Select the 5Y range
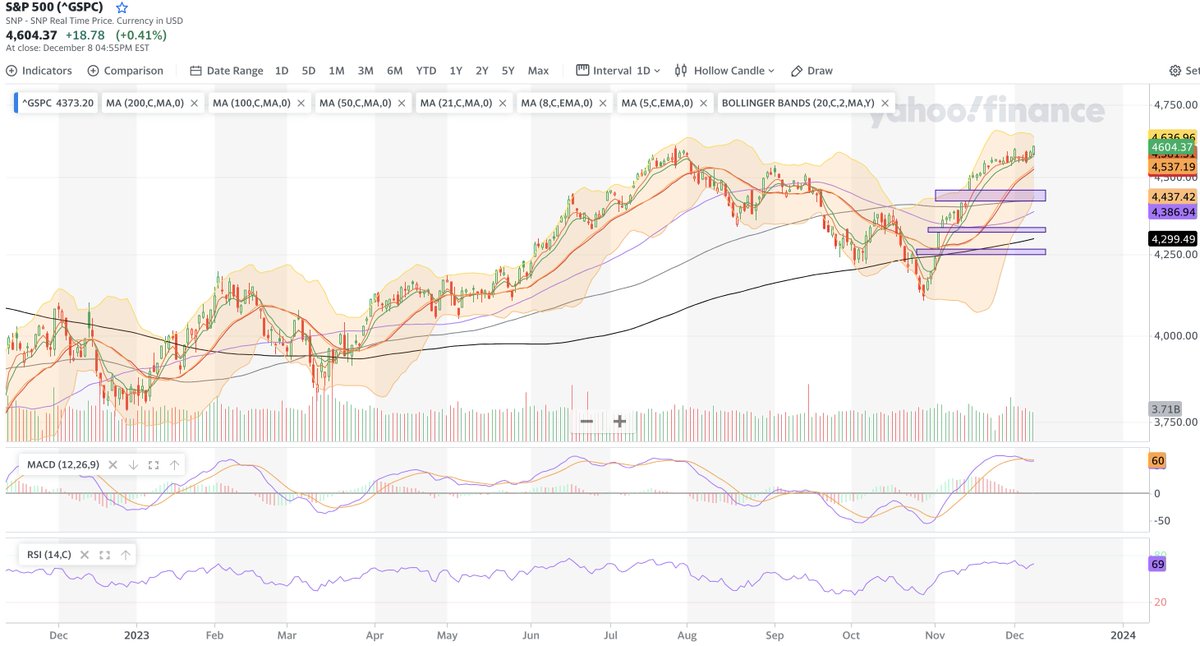This screenshot has width=1200, height=646. click(508, 71)
